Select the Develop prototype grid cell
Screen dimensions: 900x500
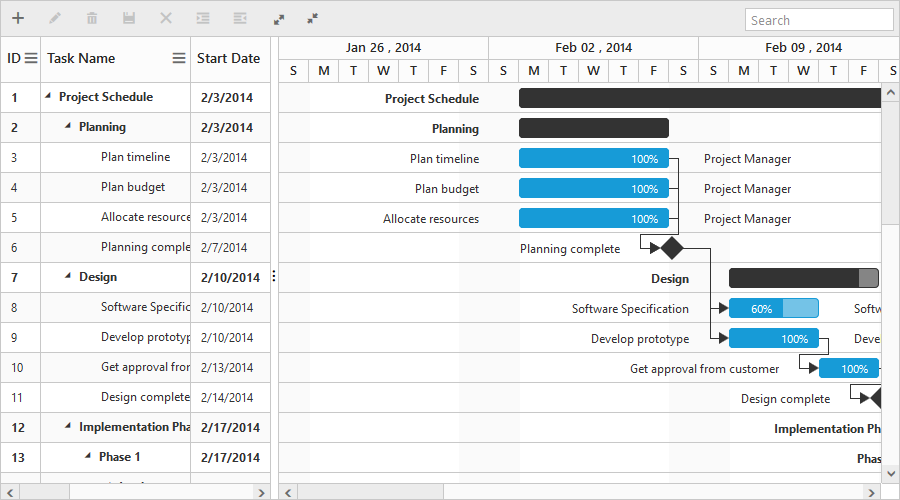pyautogui.click(x=115, y=337)
